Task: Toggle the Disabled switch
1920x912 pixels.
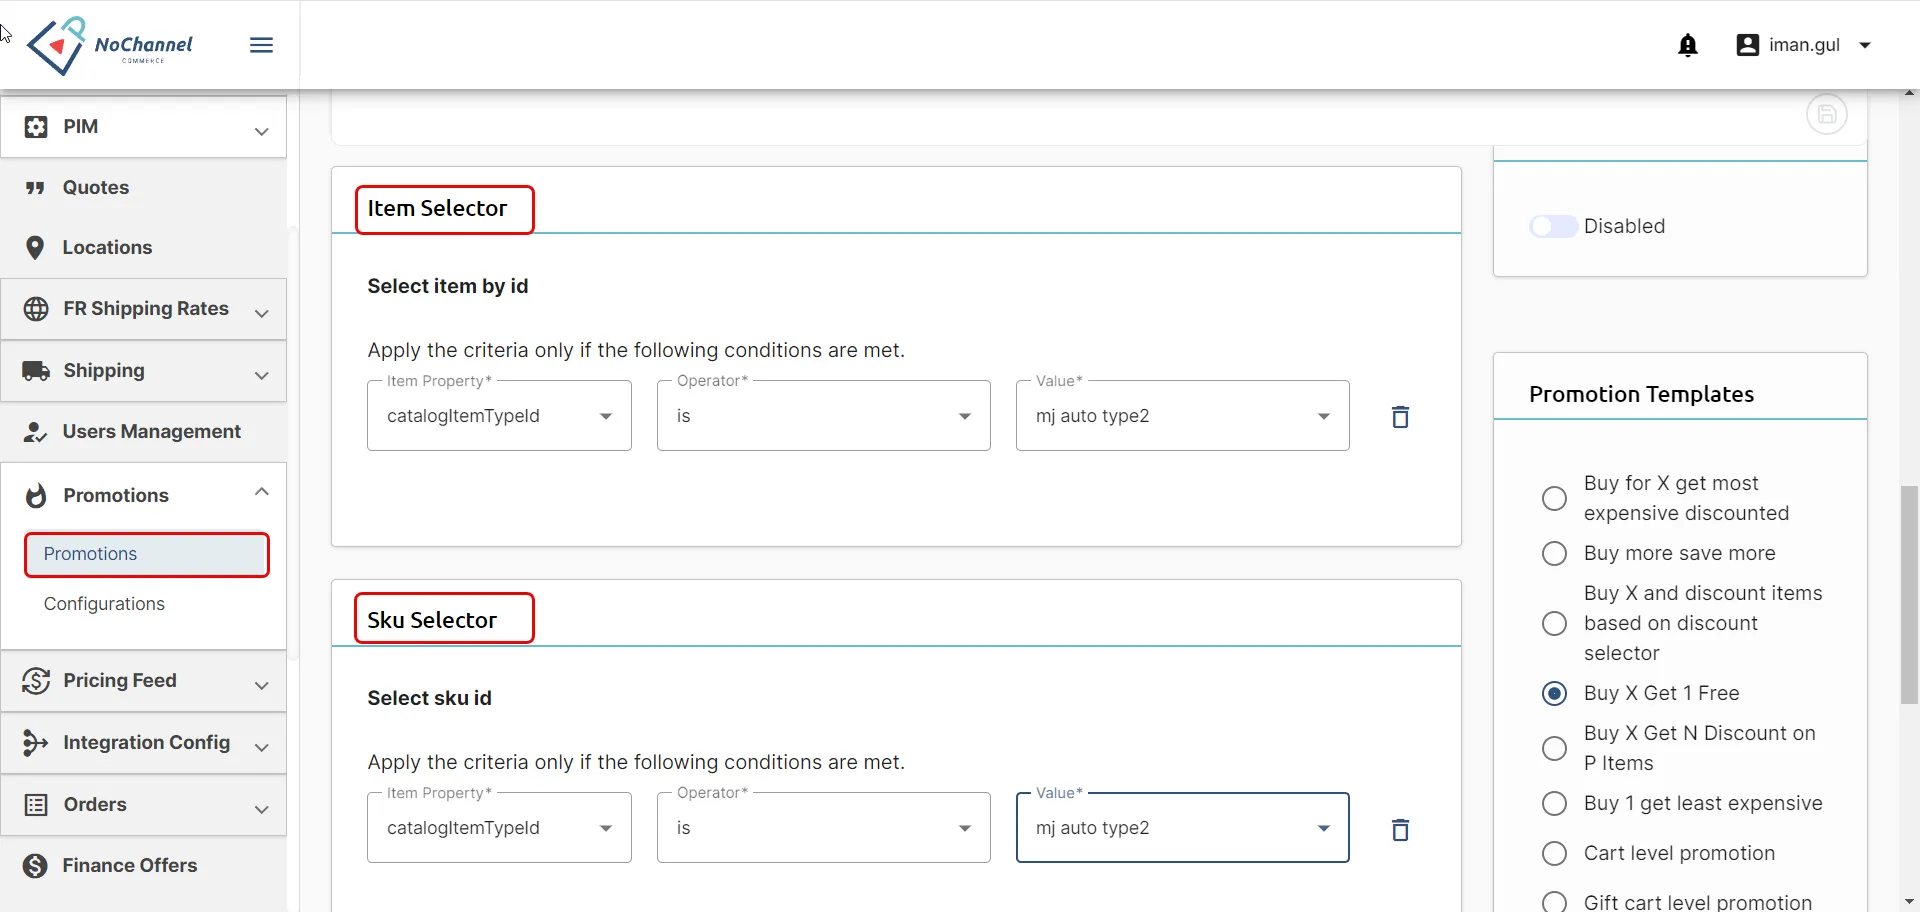Action: point(1553,227)
